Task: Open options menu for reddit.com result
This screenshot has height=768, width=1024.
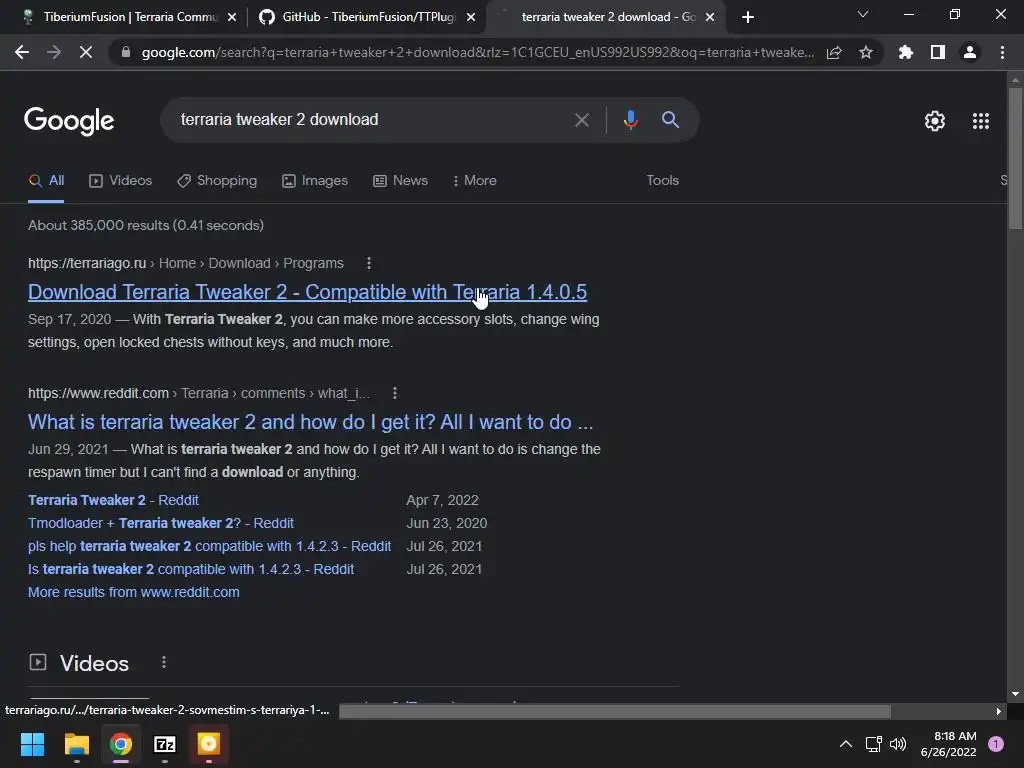Action: [x=394, y=393]
